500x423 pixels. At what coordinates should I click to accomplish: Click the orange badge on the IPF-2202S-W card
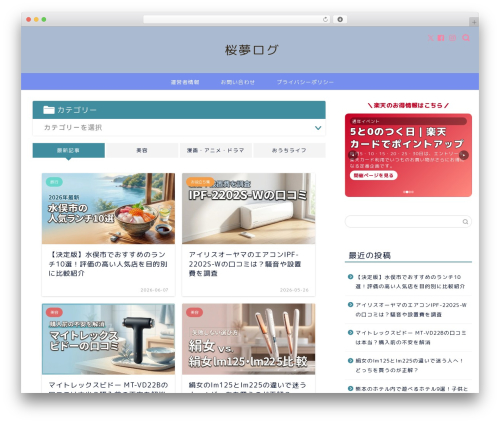200,182
